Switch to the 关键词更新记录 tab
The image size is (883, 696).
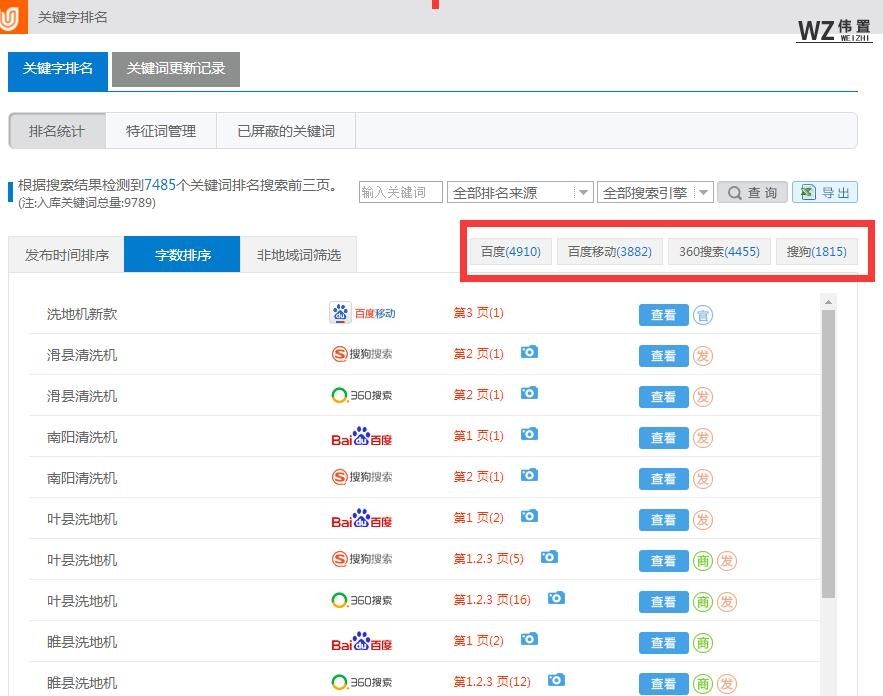pyautogui.click(x=176, y=70)
